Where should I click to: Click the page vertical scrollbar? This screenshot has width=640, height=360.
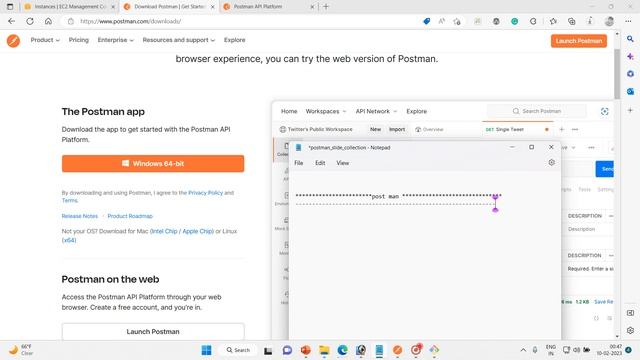tap(617, 73)
